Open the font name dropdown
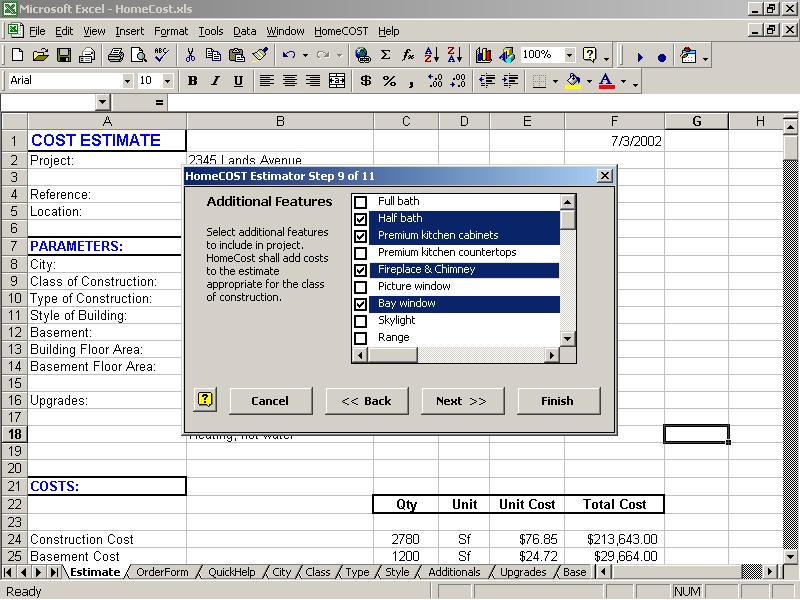This screenshot has width=800, height=600. (x=127, y=81)
